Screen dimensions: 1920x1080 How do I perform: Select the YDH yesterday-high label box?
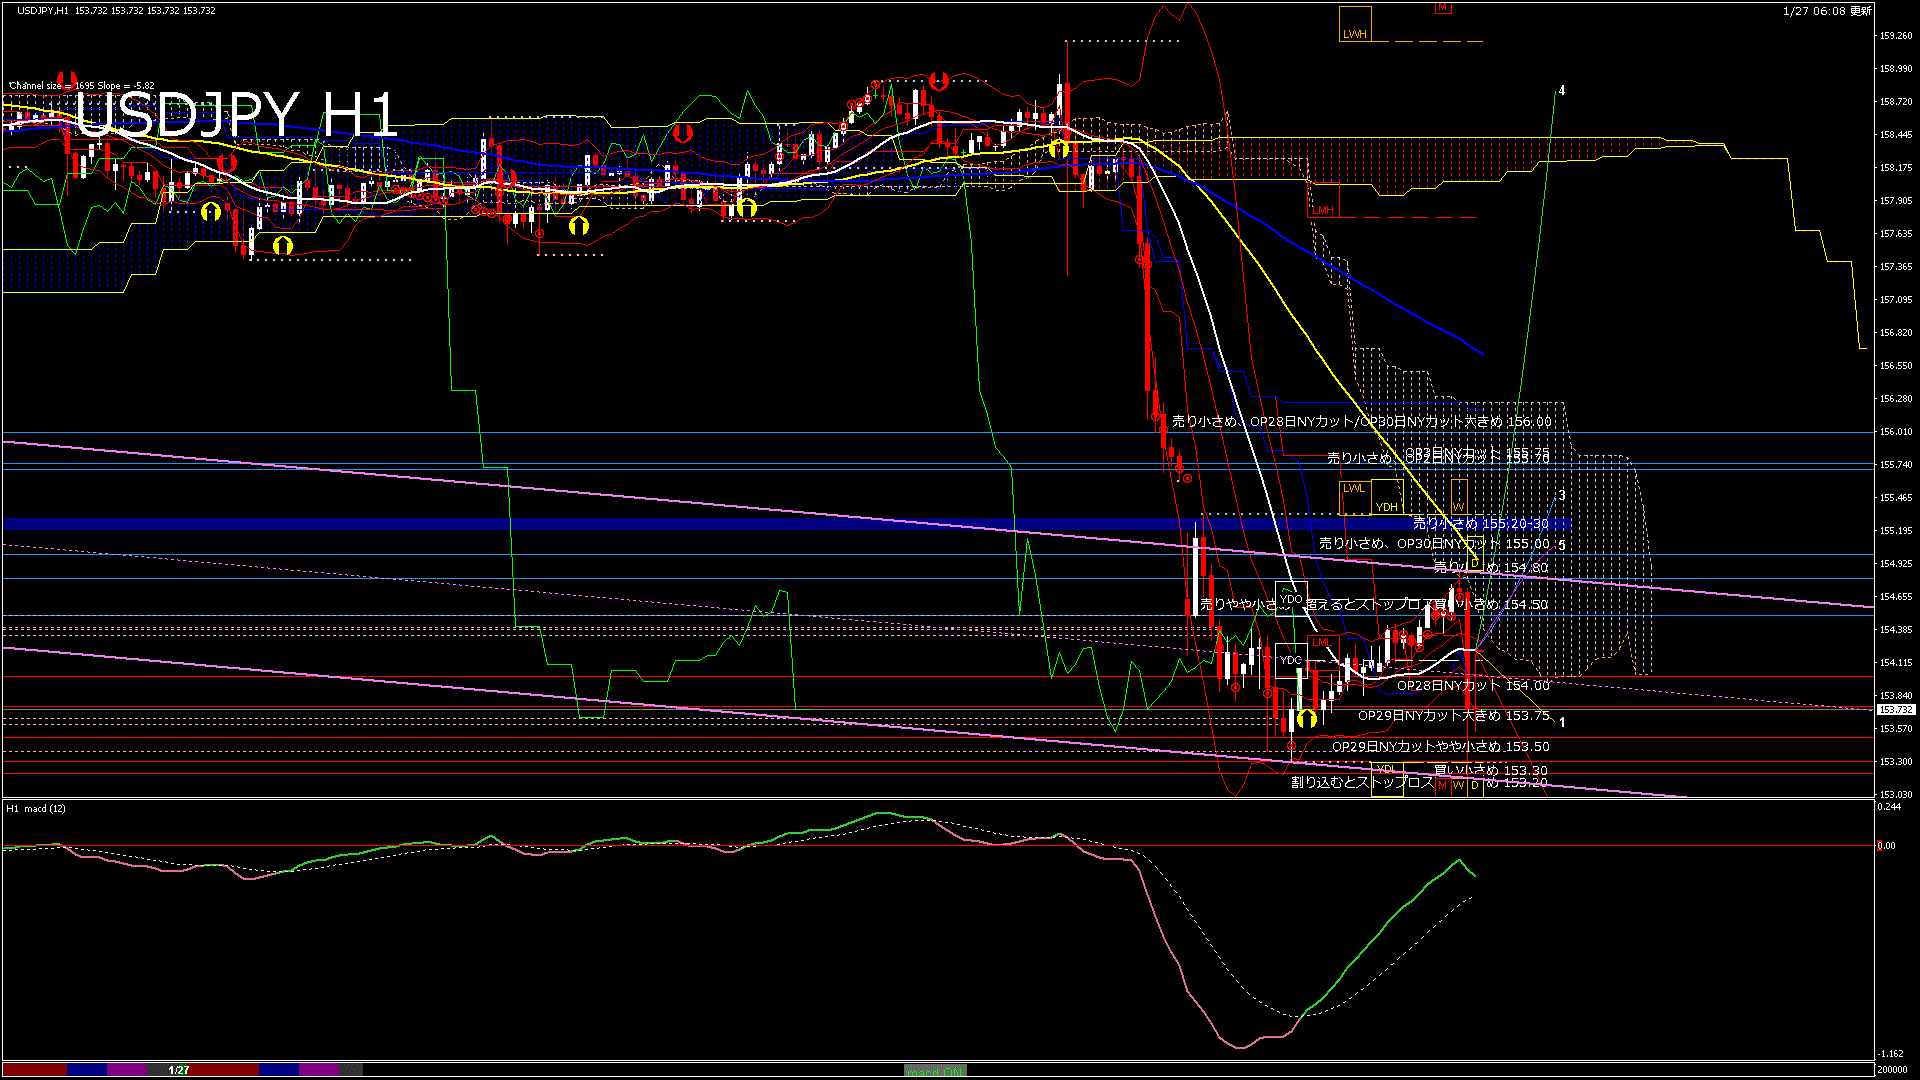click(1387, 500)
